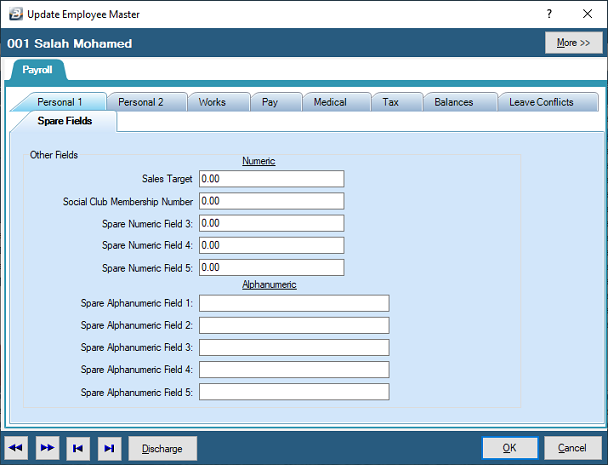
Task: Click the Spare Numeric Field 3 input
Action: pos(271,223)
